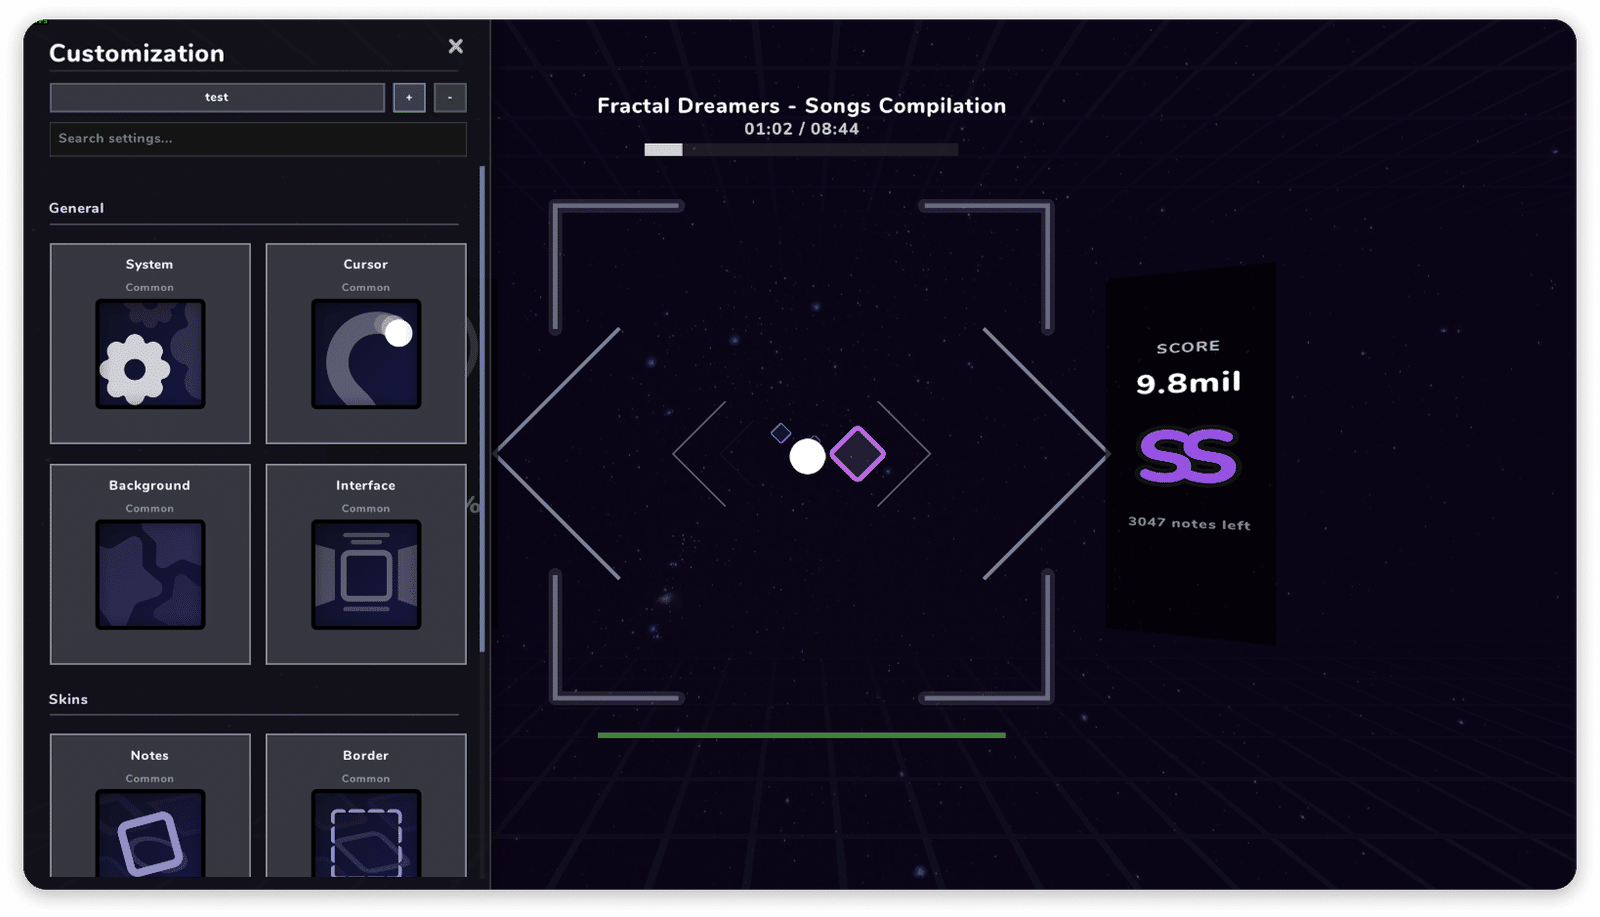Image resolution: width=1600 pixels, height=917 pixels.
Task: Add a new profile with plus button
Action: [x=409, y=97]
